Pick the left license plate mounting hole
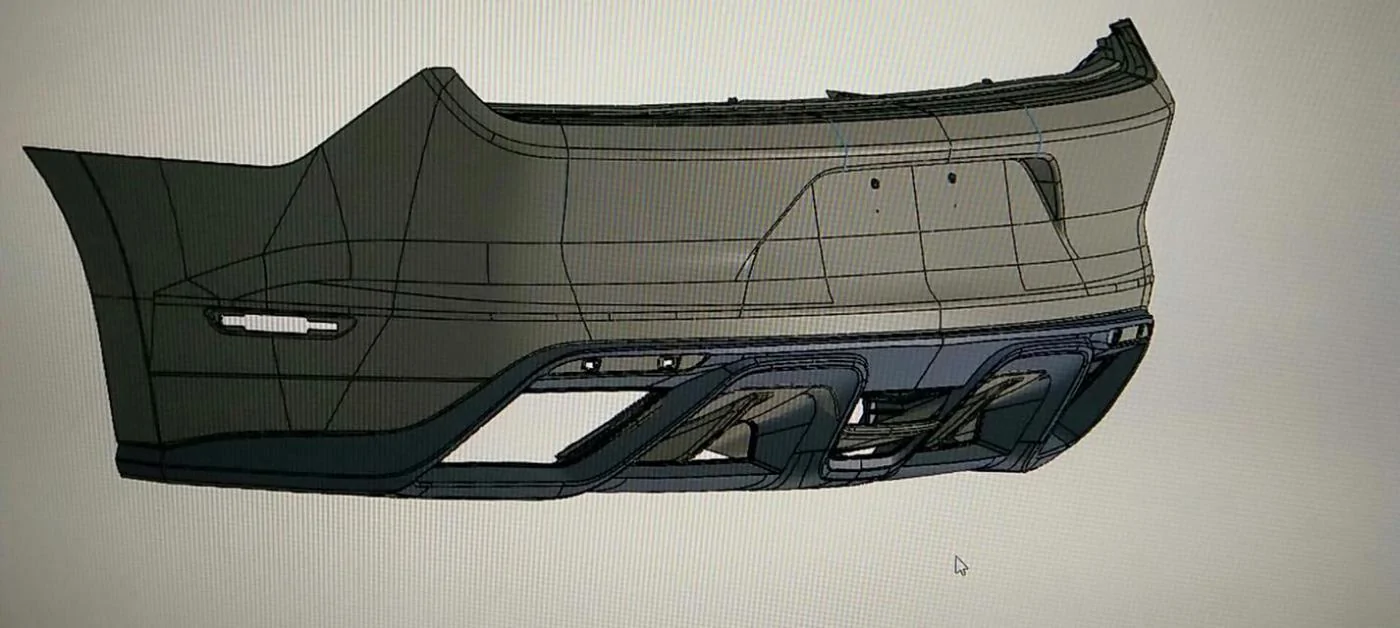1400x628 pixels. point(874,183)
